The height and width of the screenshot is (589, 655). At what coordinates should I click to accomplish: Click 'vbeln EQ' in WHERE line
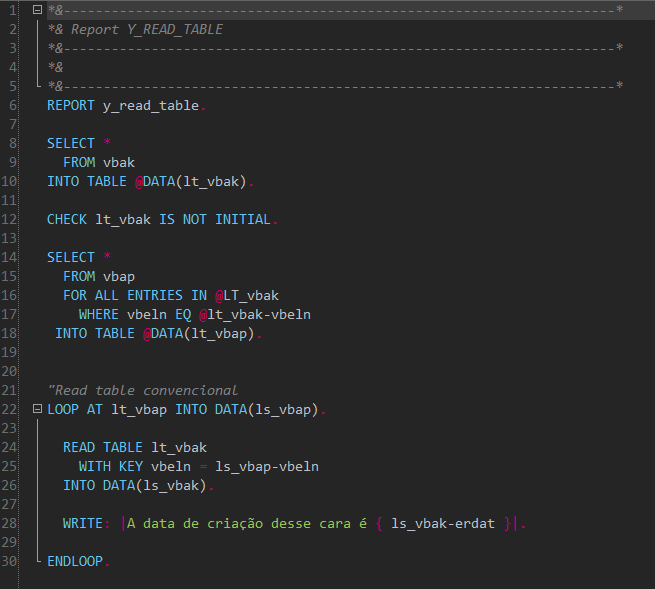pyautogui.click(x=159, y=314)
